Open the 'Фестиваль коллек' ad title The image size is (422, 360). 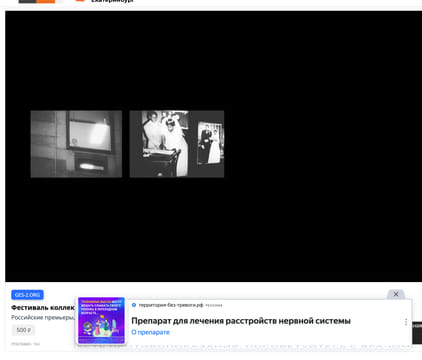click(43, 307)
